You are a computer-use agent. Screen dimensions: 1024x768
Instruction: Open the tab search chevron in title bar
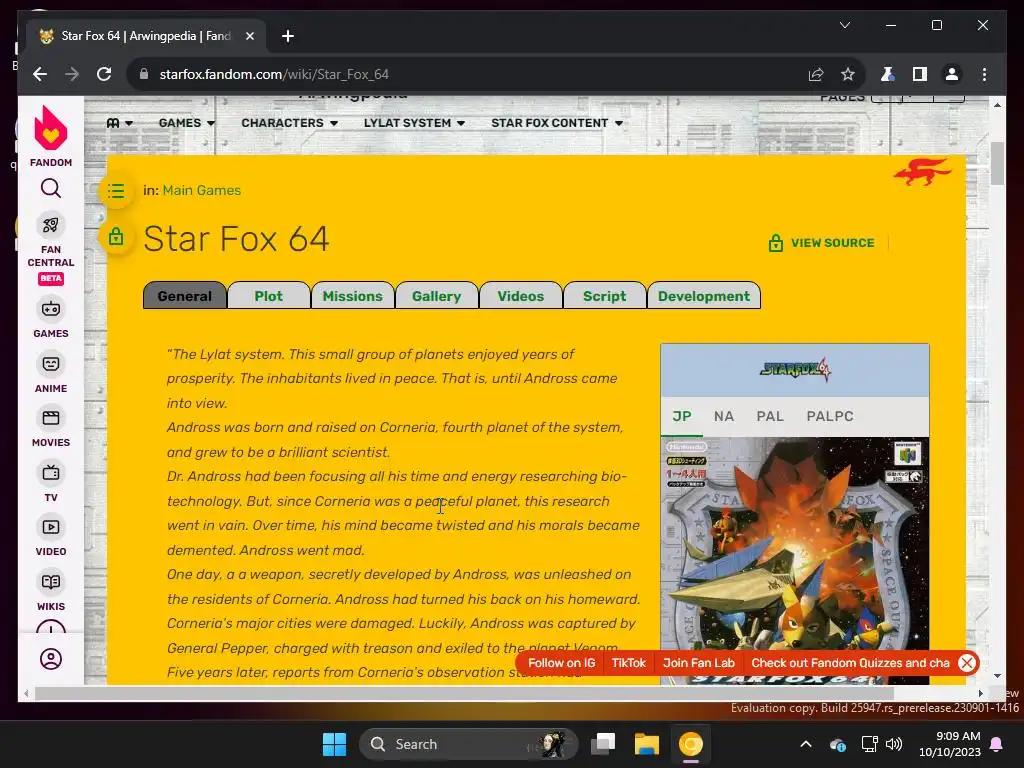click(x=844, y=25)
